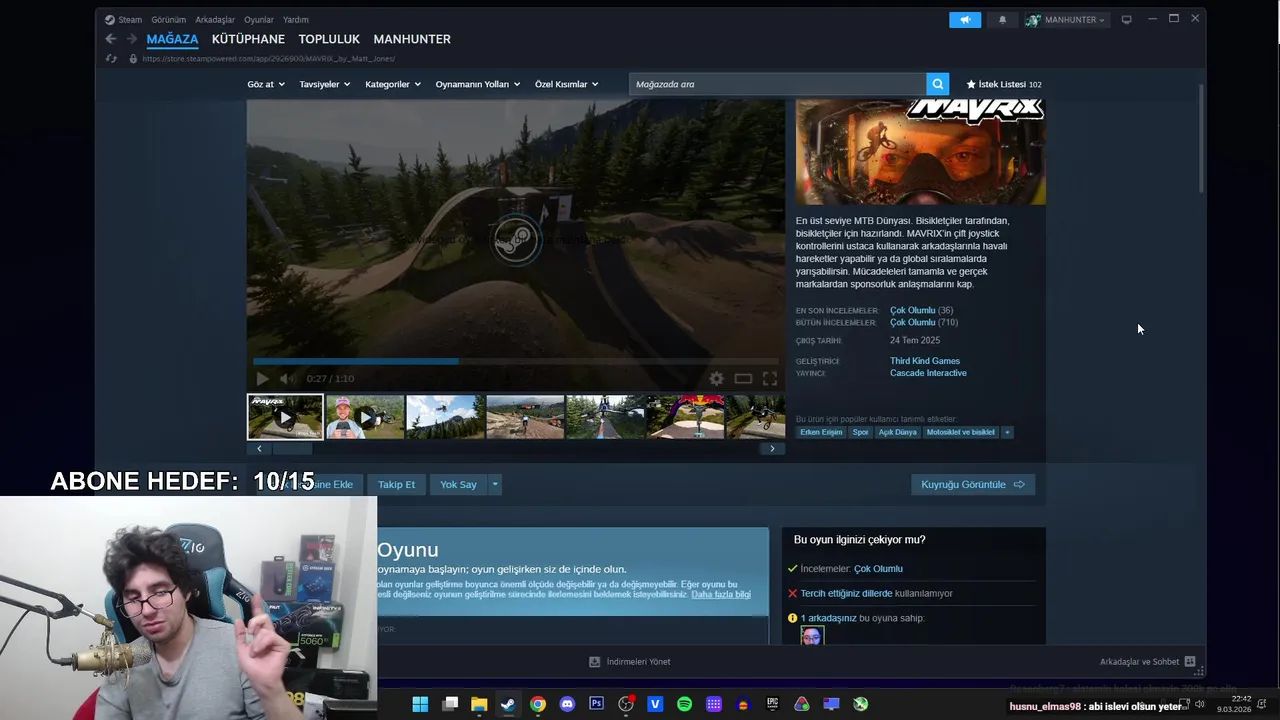The image size is (1280, 720).
Task: Open Third Kind Games developer link
Action: [925, 361]
